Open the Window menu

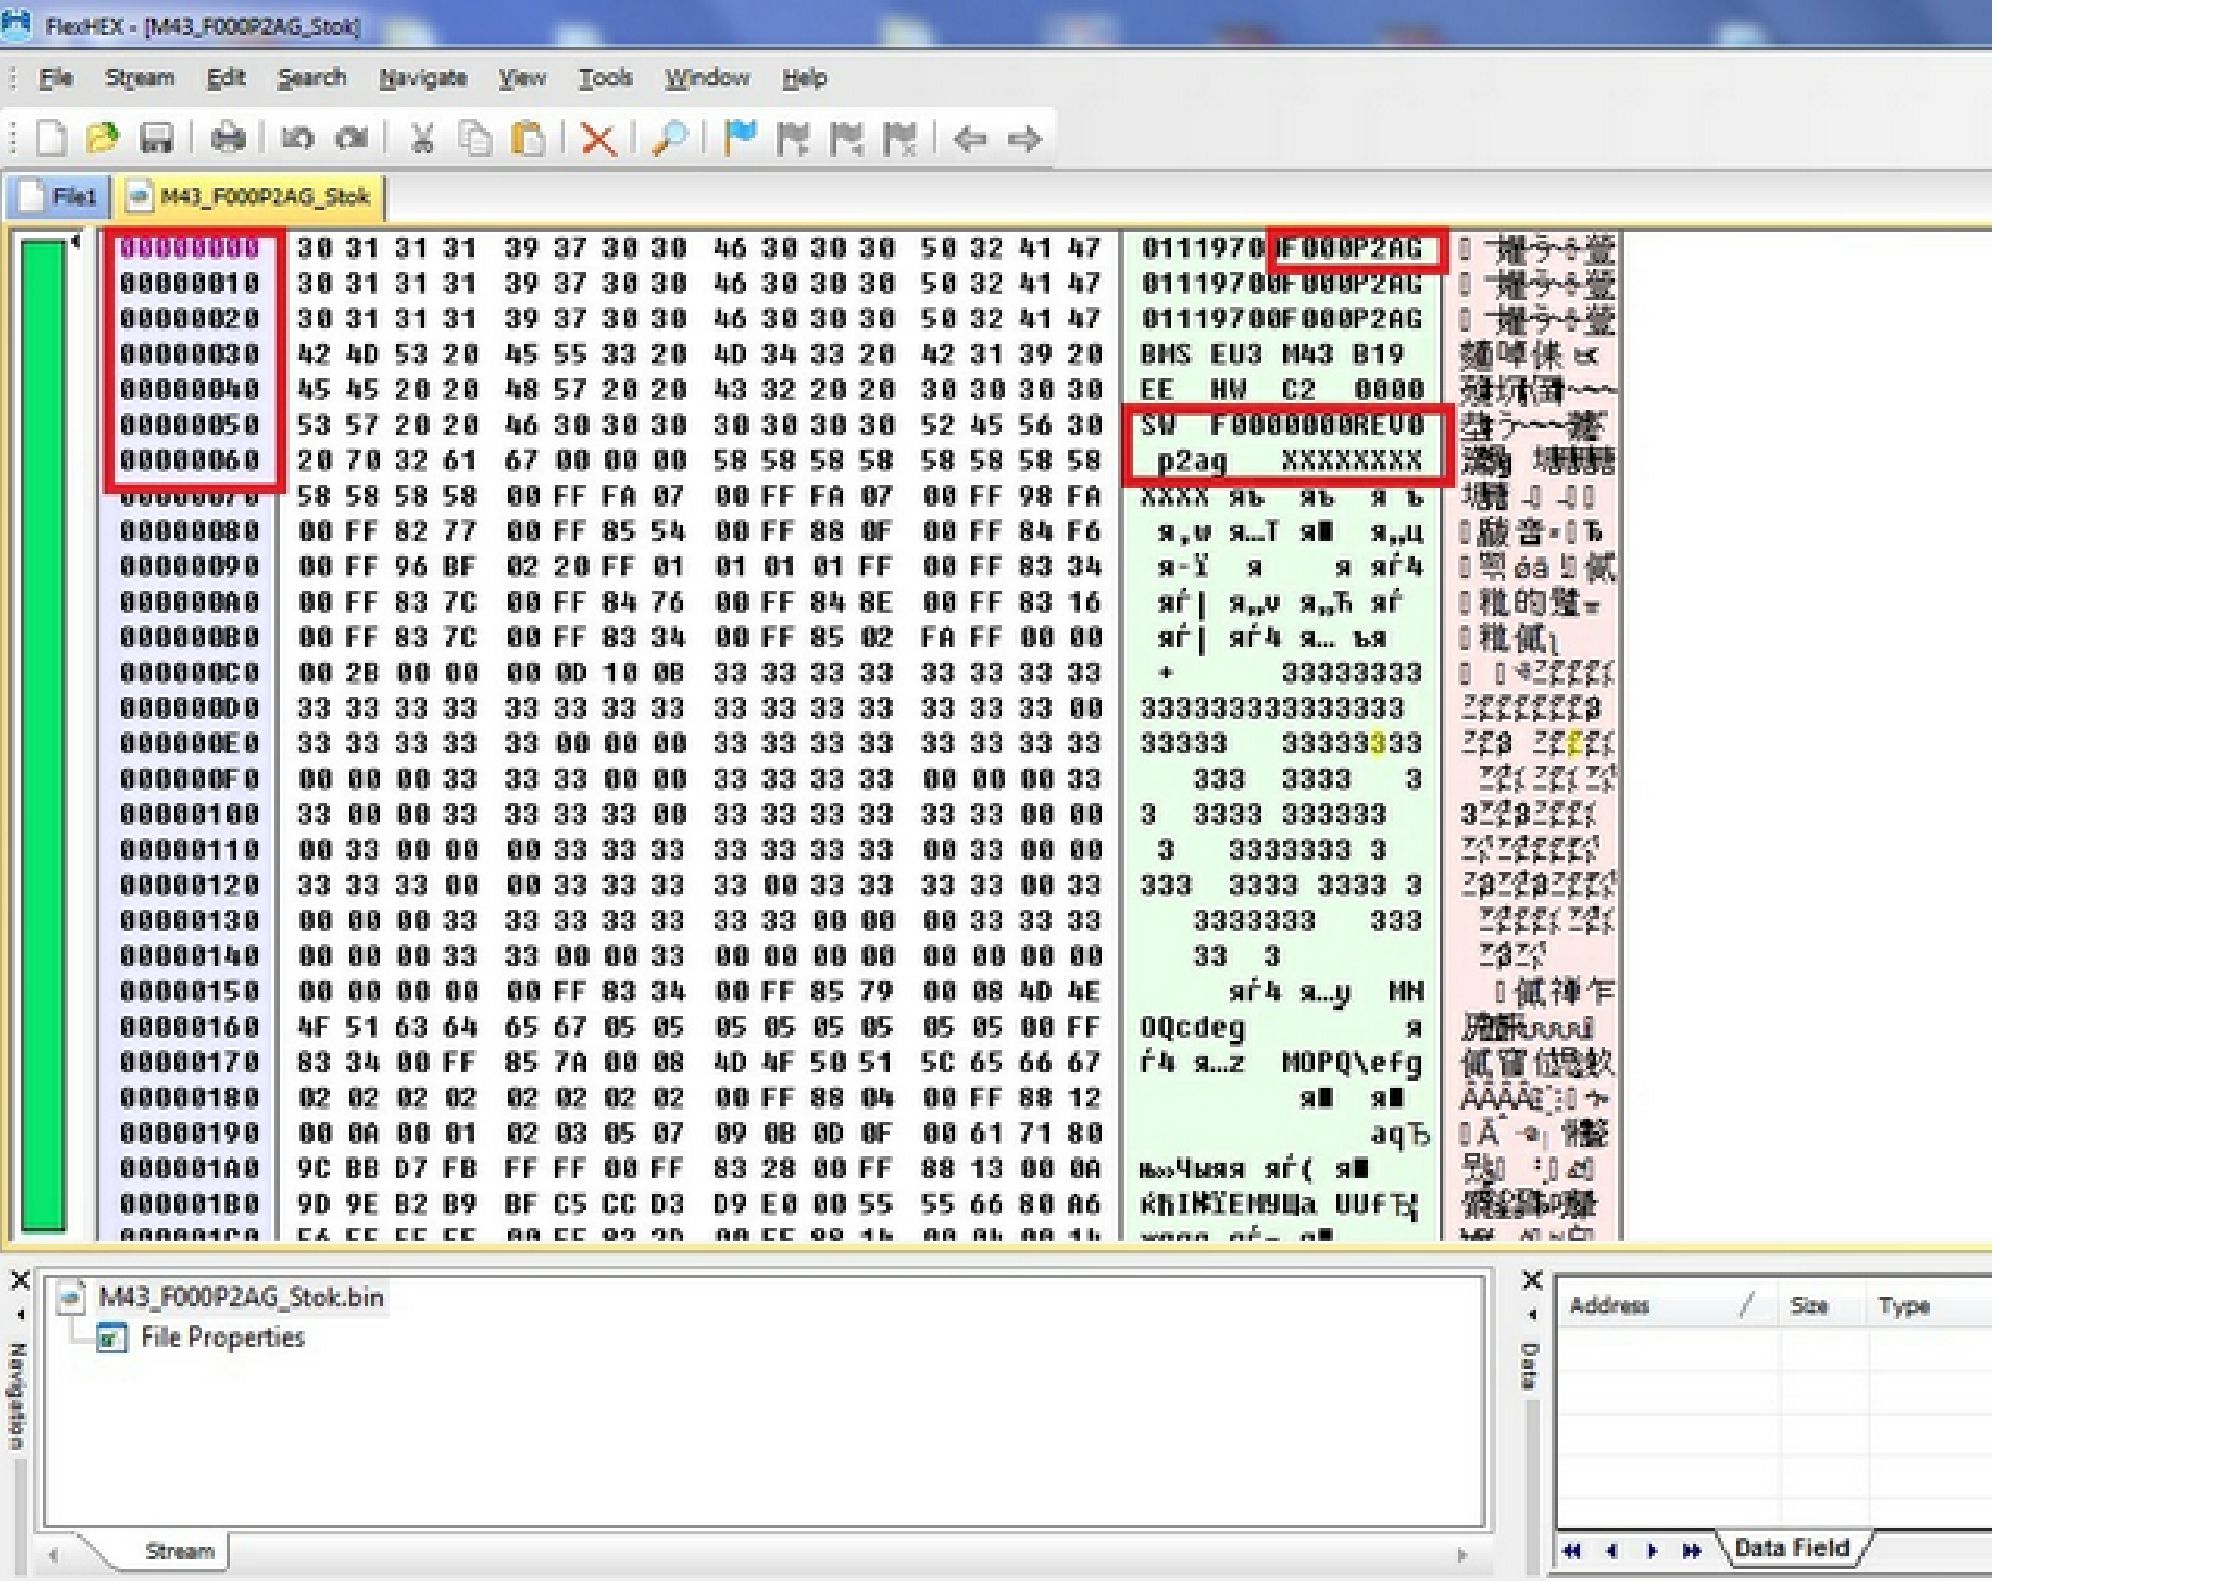pyautogui.click(x=708, y=78)
